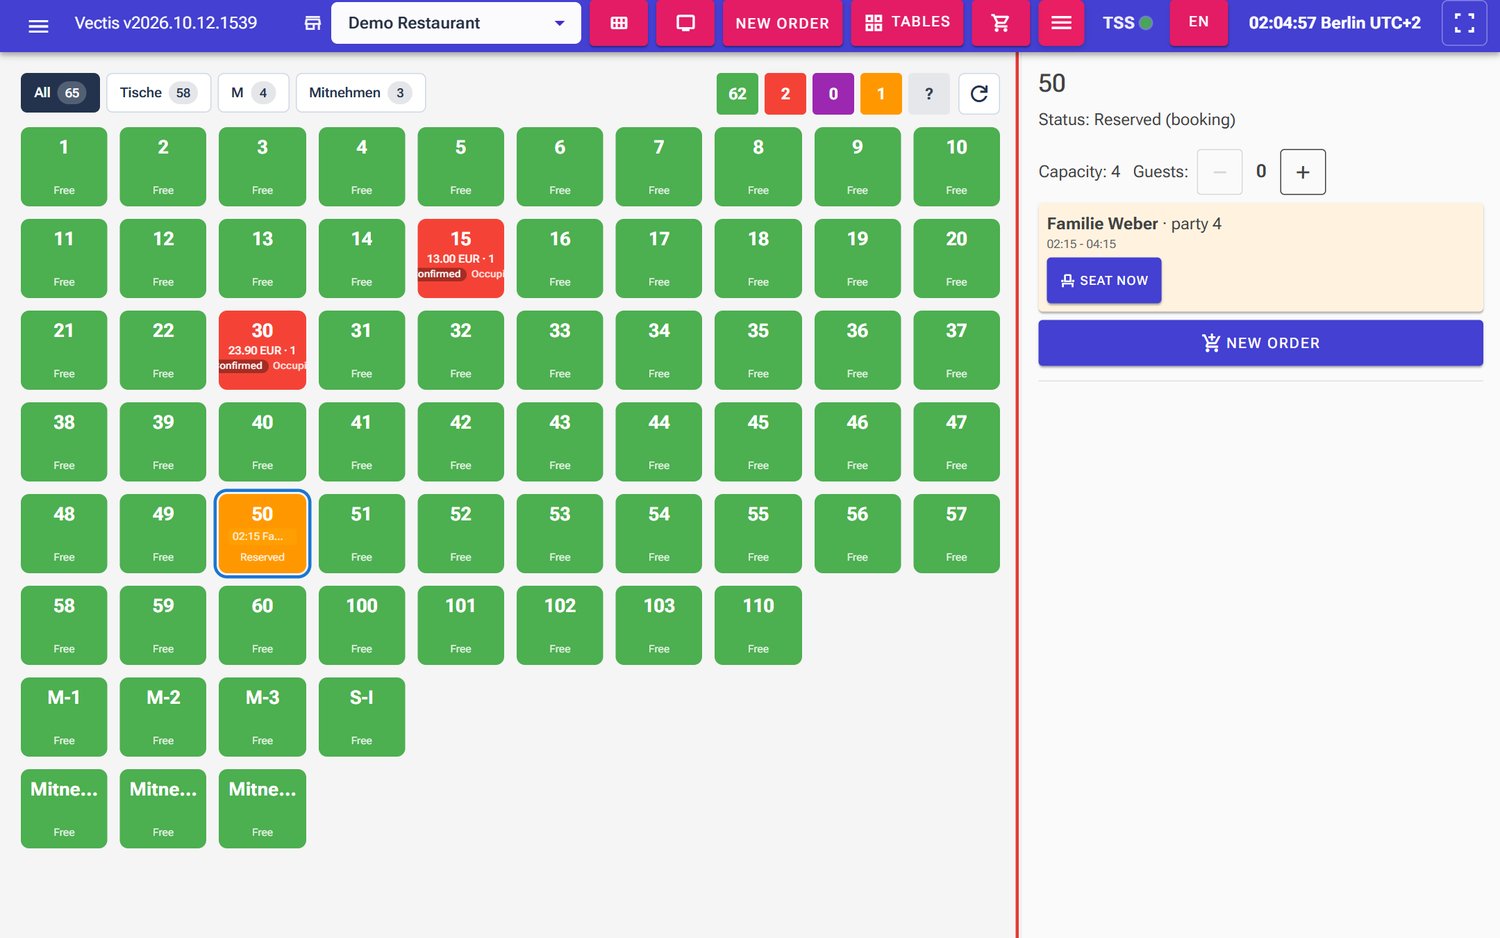Open the shopping cart icon button

[1001, 23]
